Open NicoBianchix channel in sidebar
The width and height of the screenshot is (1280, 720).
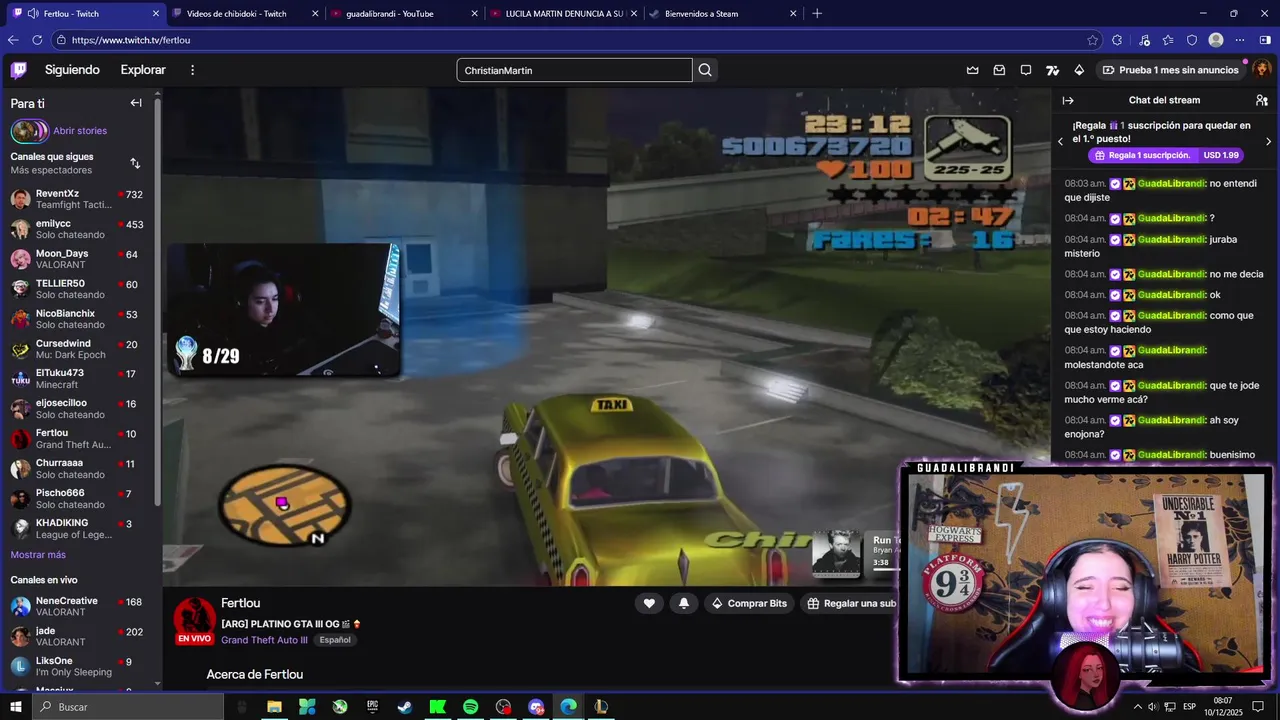point(80,319)
